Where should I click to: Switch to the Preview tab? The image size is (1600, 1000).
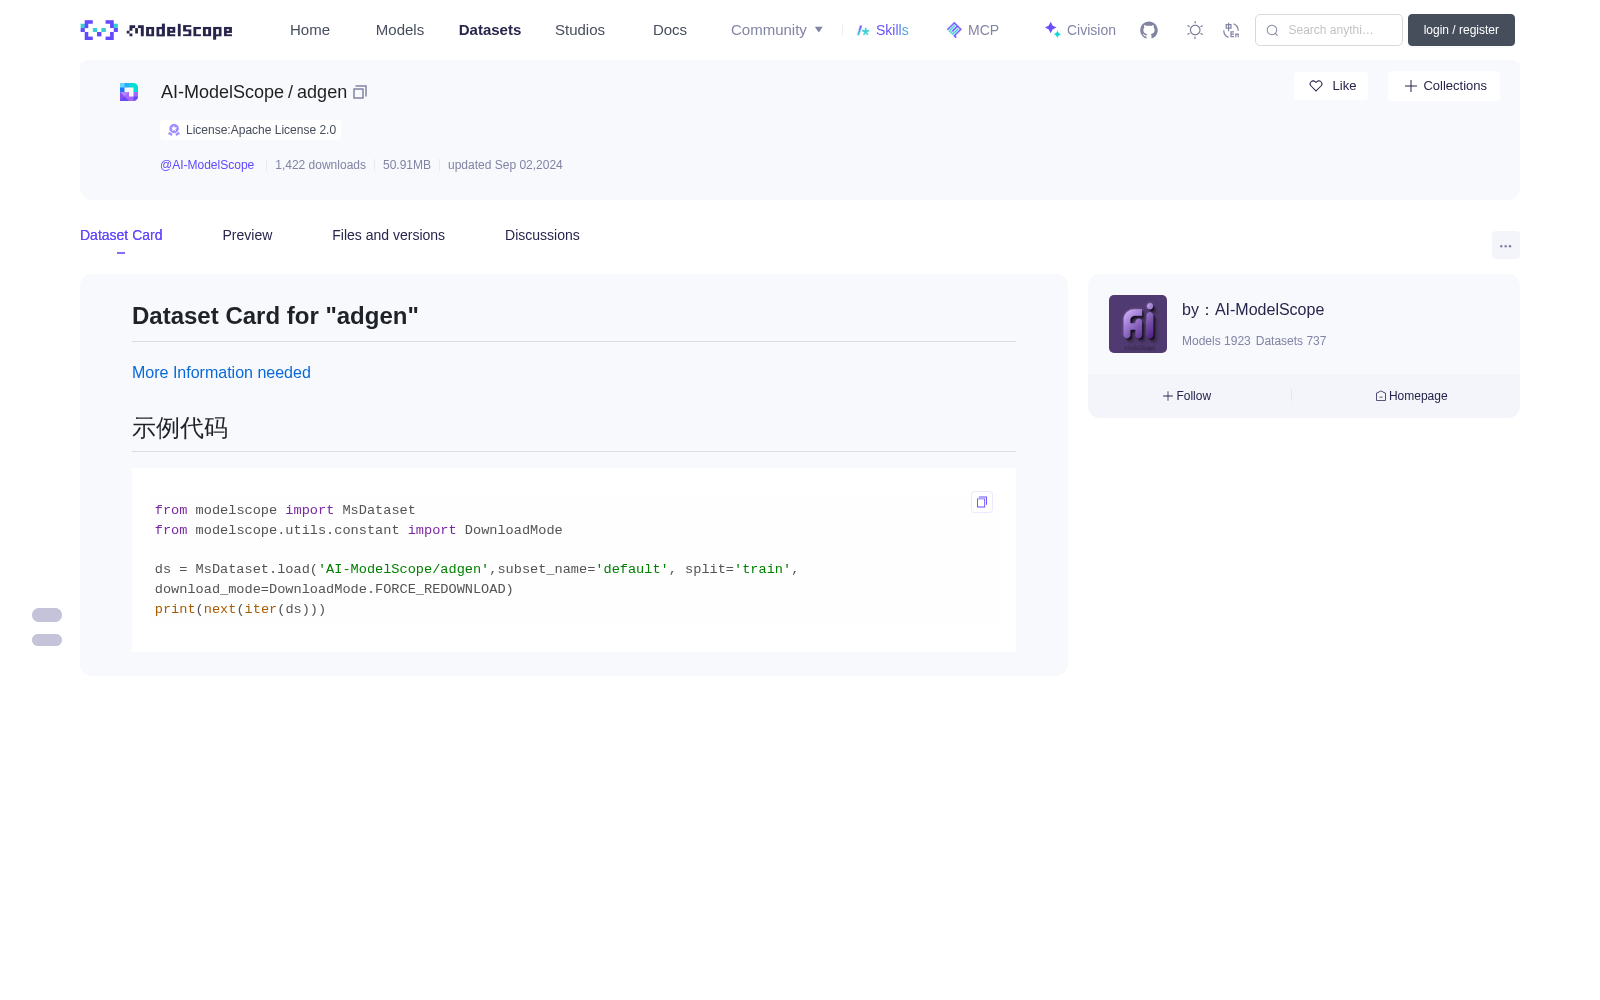[x=247, y=235]
